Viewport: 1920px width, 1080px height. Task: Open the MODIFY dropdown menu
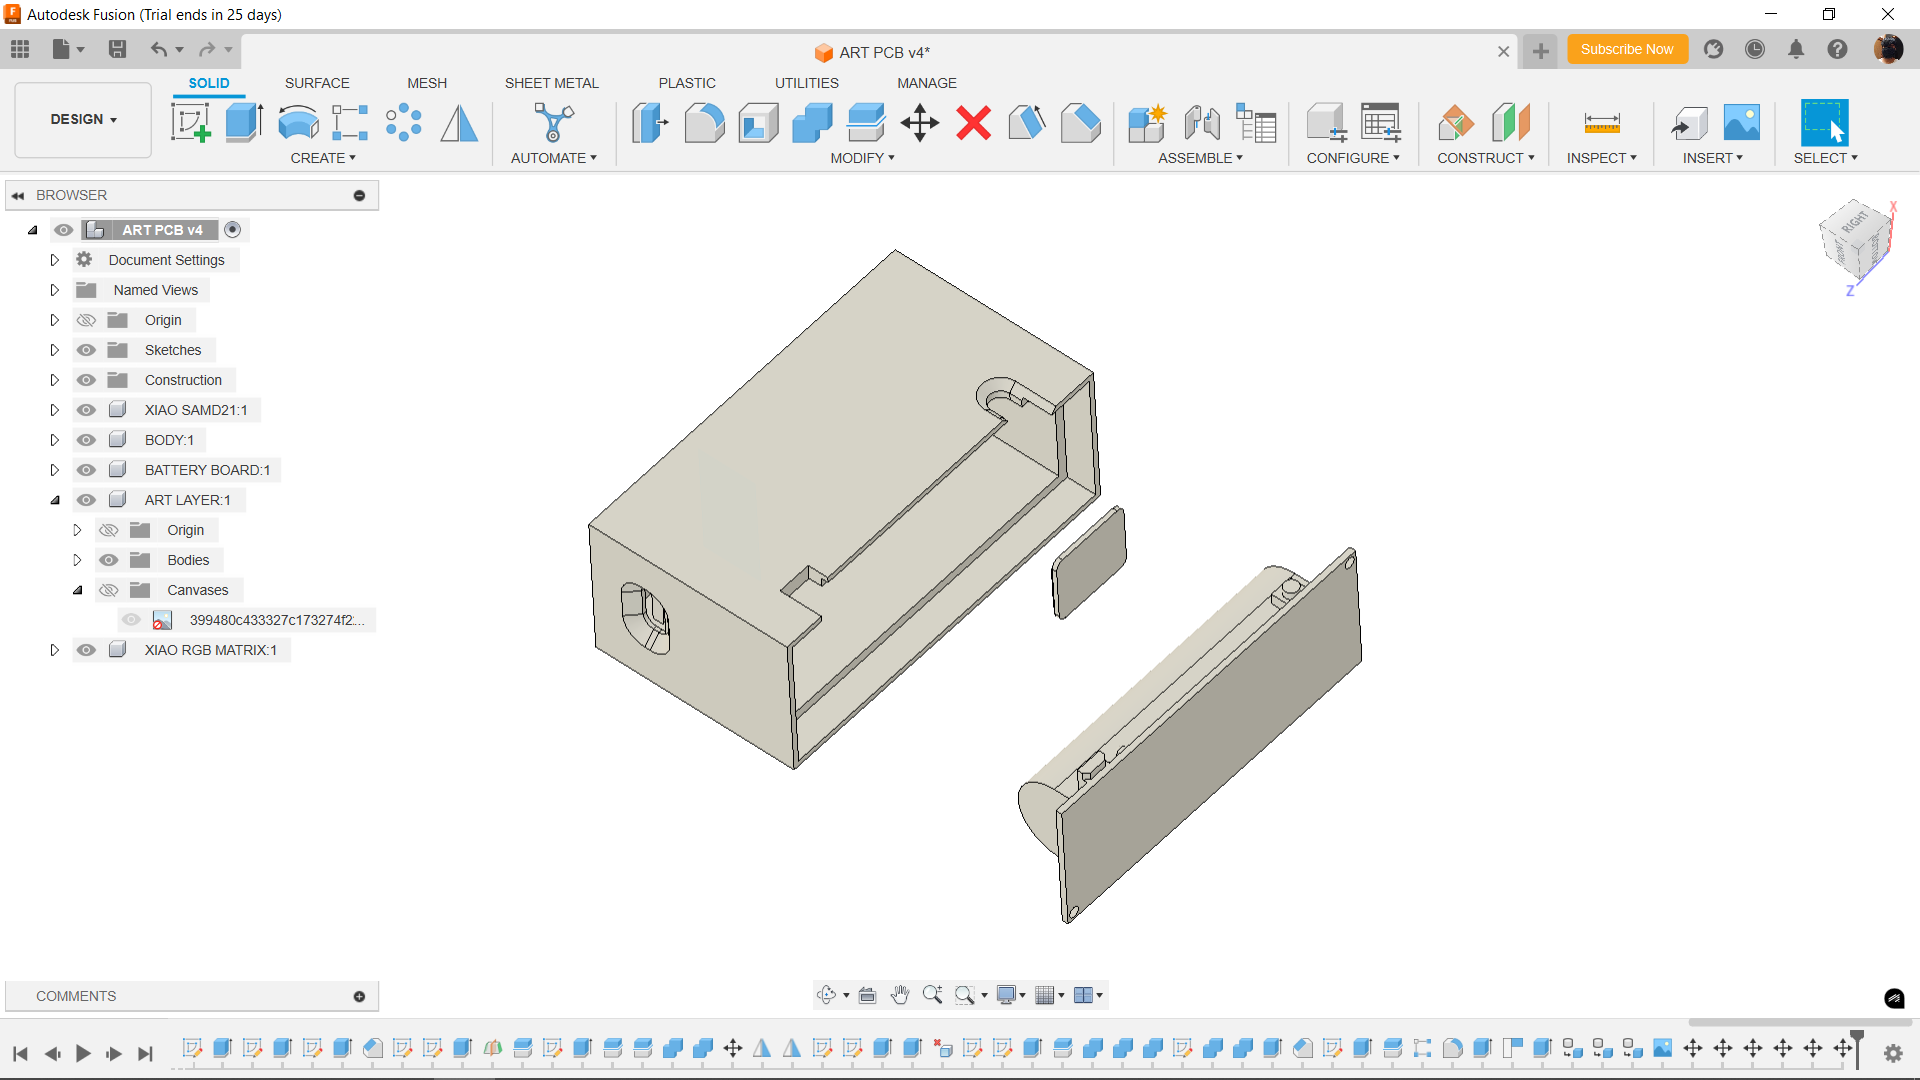coord(862,158)
